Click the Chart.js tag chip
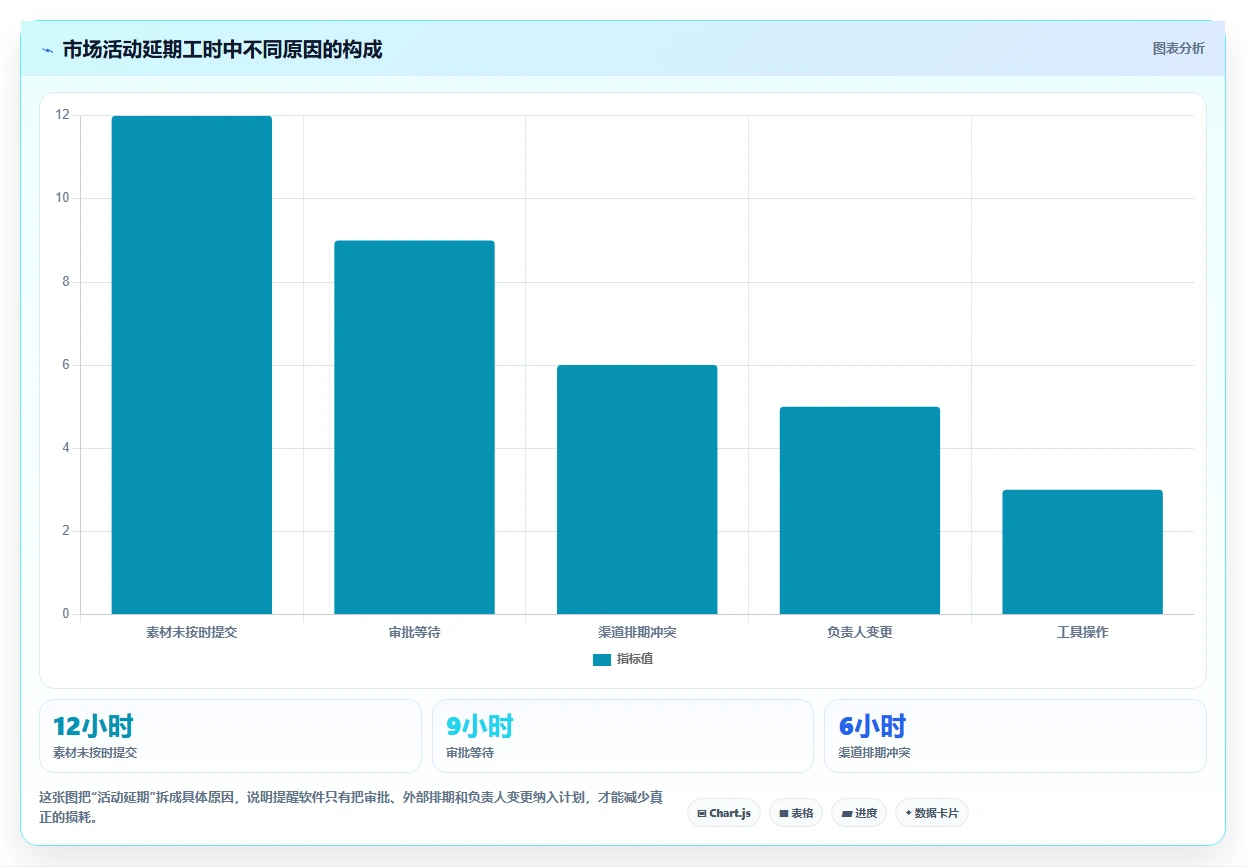This screenshot has width=1246, height=867. (724, 813)
